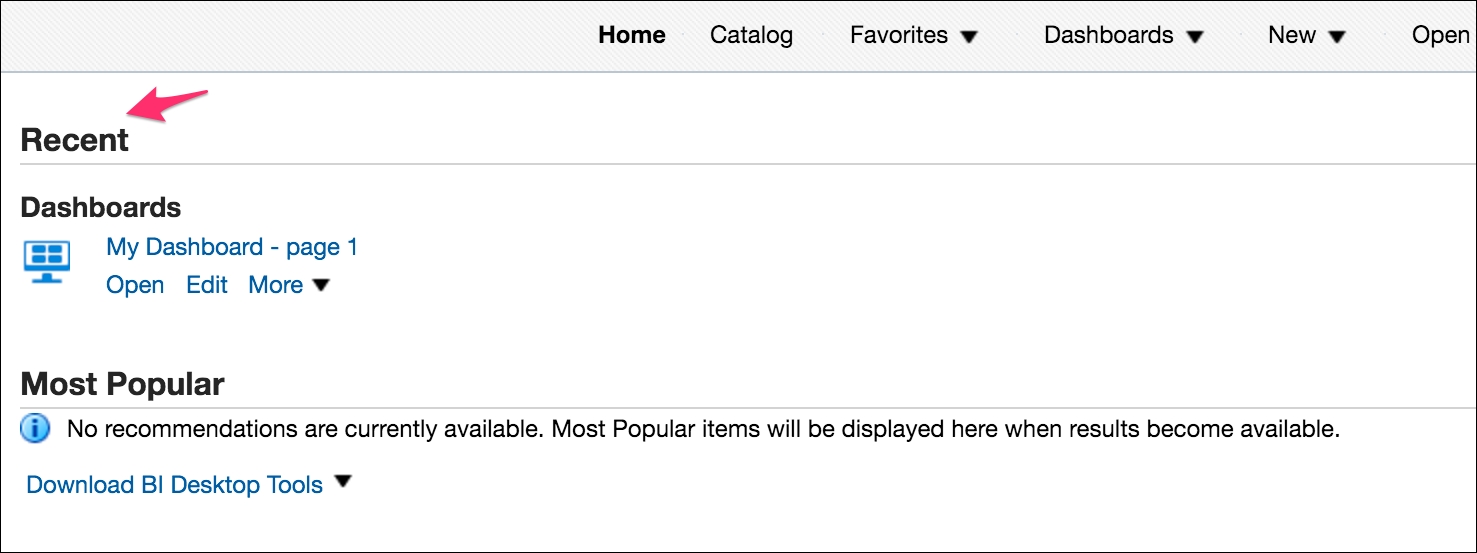Click the Dashboards label in the header bar
Screen dimensions: 1477x553
[1108, 35]
